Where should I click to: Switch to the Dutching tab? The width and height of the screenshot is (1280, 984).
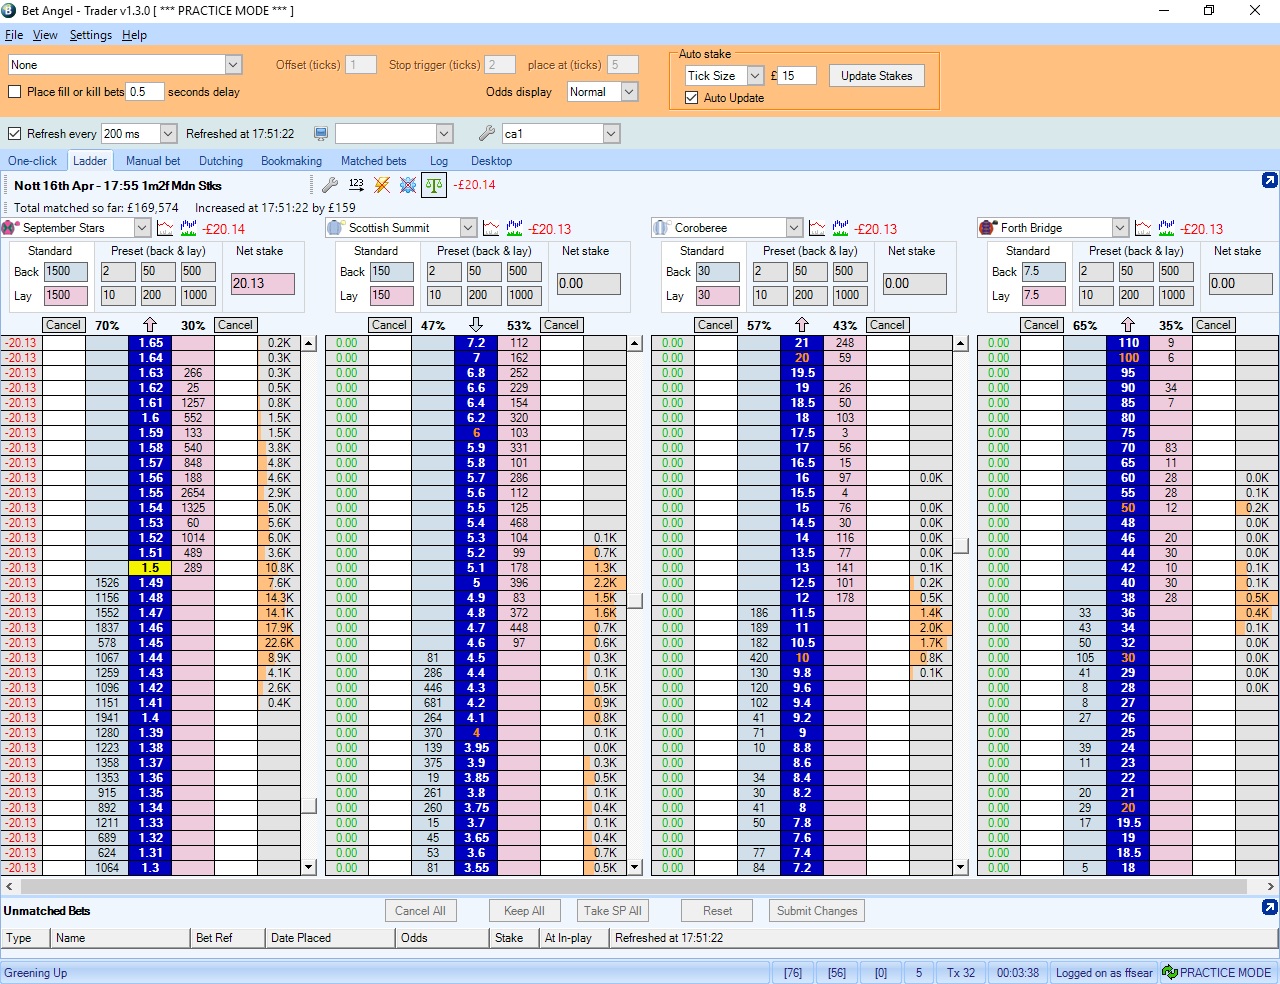(221, 161)
